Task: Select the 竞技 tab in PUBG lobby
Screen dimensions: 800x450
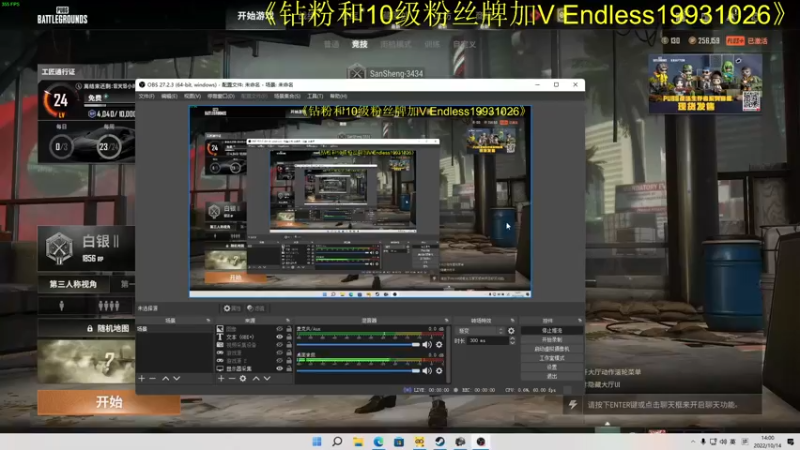Action: (x=360, y=44)
